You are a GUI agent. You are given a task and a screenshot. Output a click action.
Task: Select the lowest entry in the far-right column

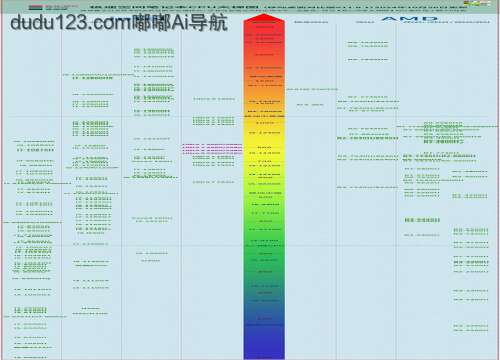[x=470, y=328]
